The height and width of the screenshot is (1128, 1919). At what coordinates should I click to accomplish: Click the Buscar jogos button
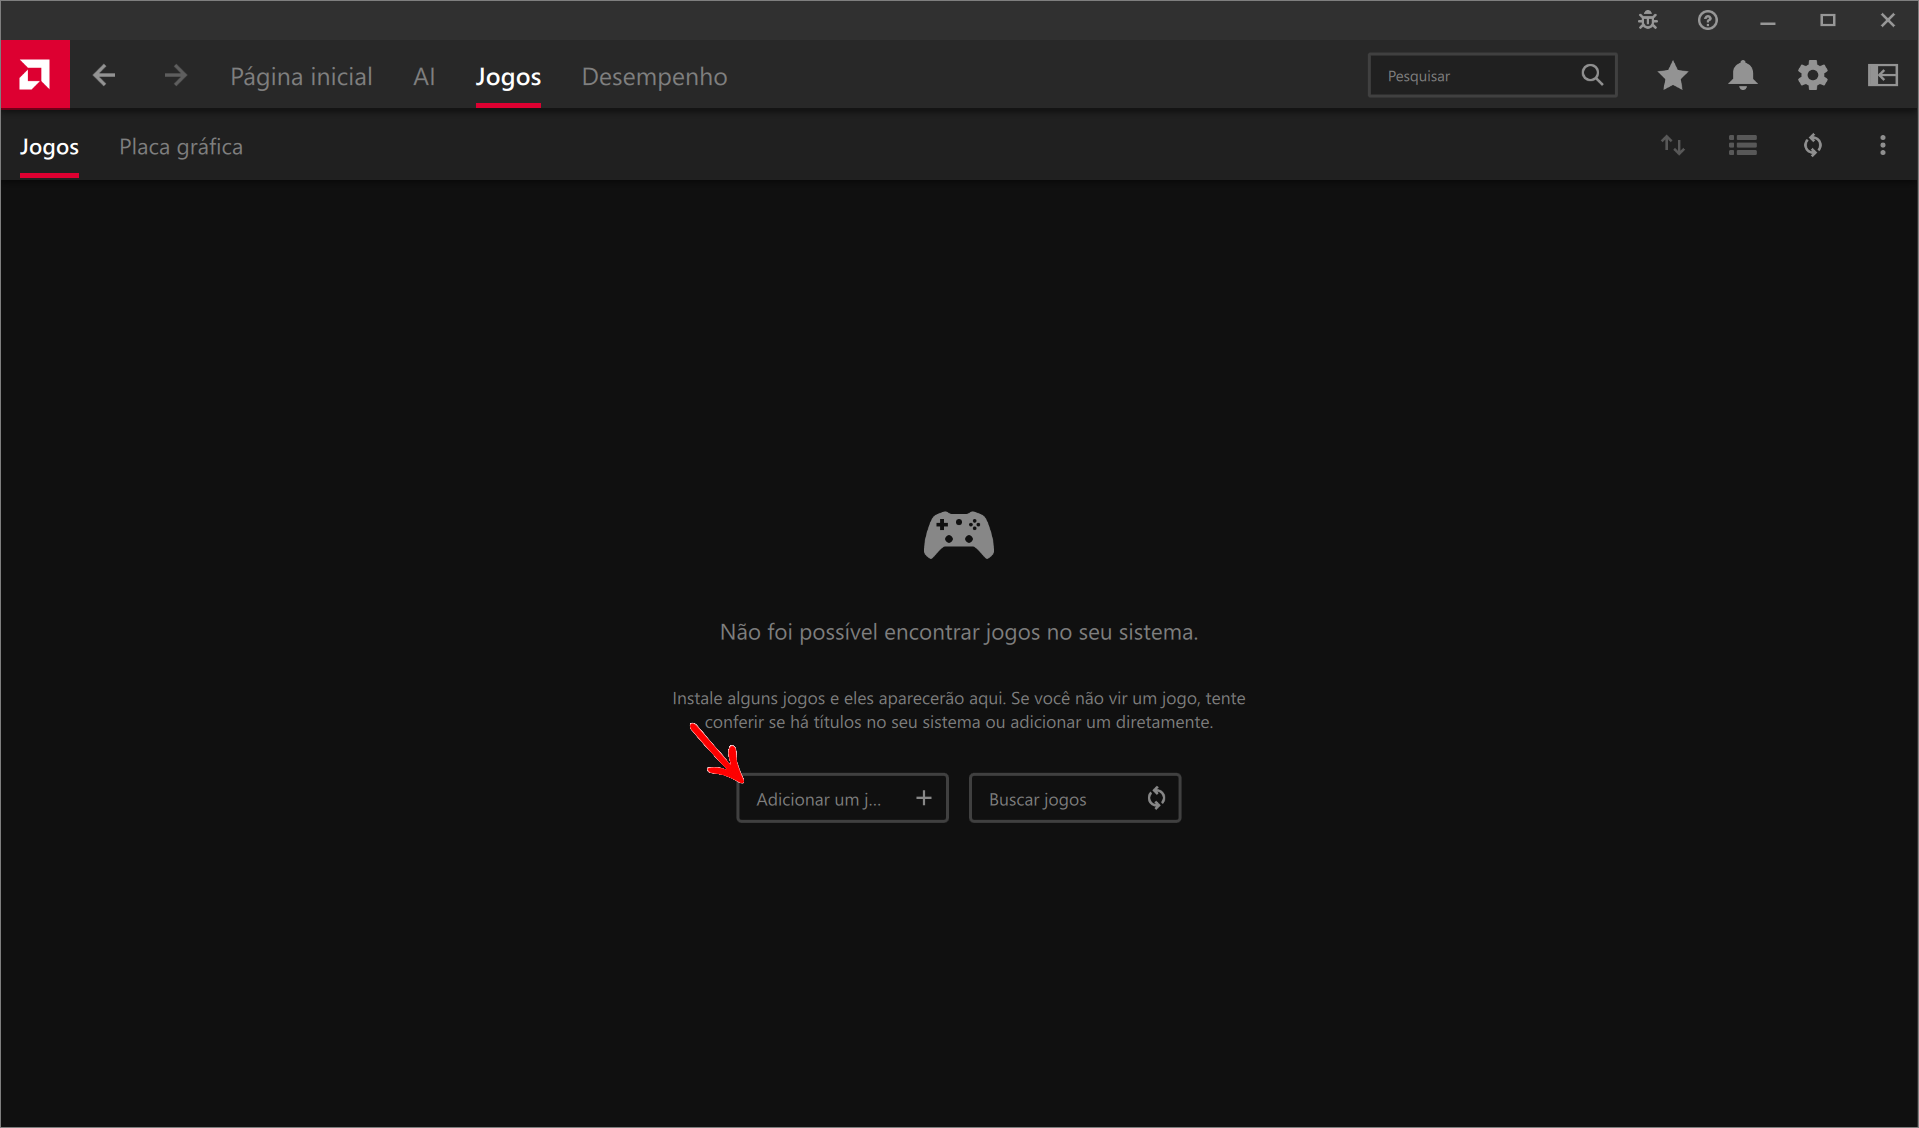point(1075,798)
